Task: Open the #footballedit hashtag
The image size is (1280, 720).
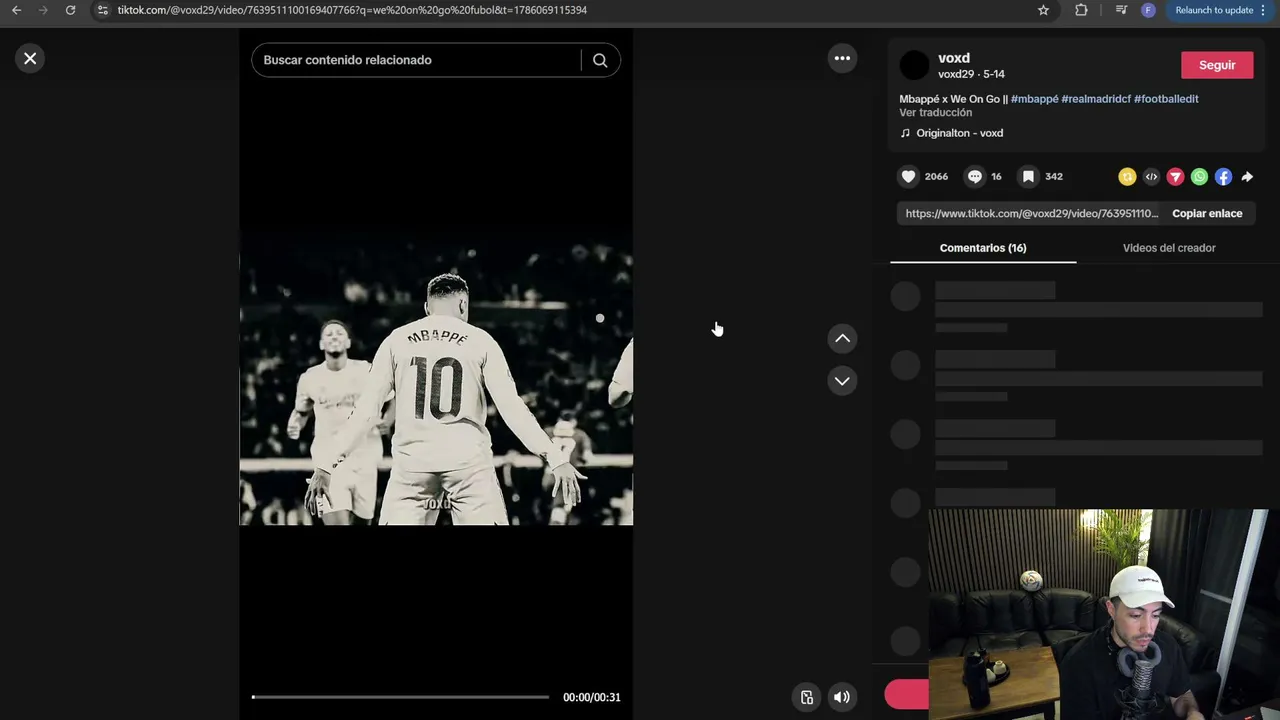Action: pyautogui.click(x=1166, y=99)
